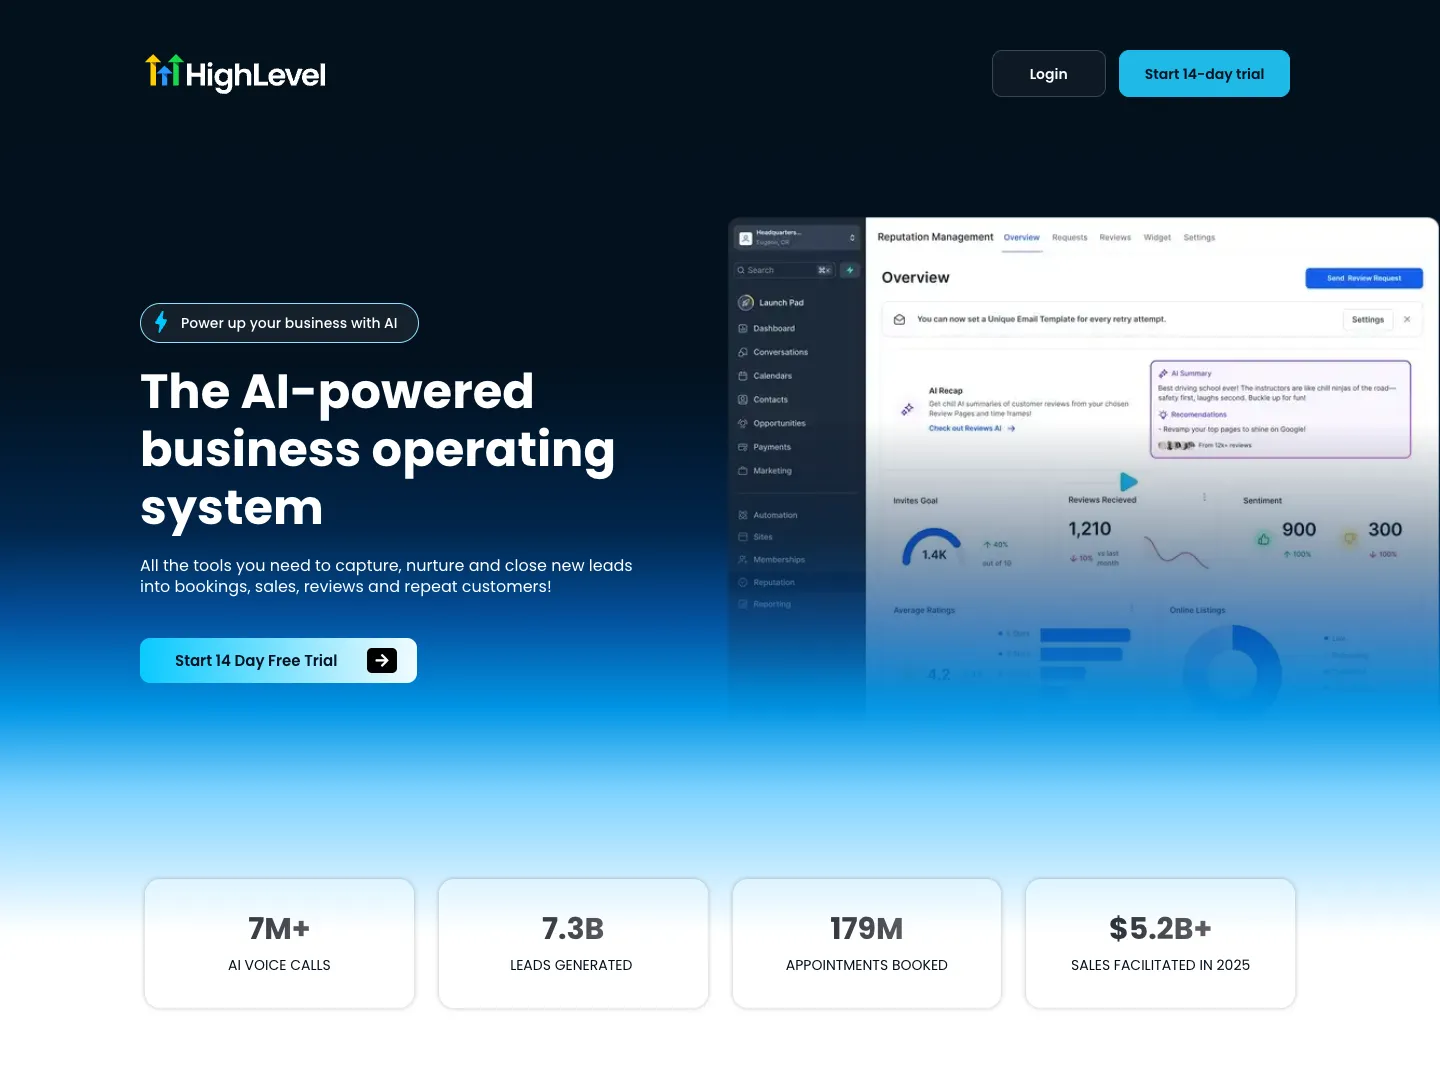
Task: Play the dashboard preview video
Action: [1128, 482]
